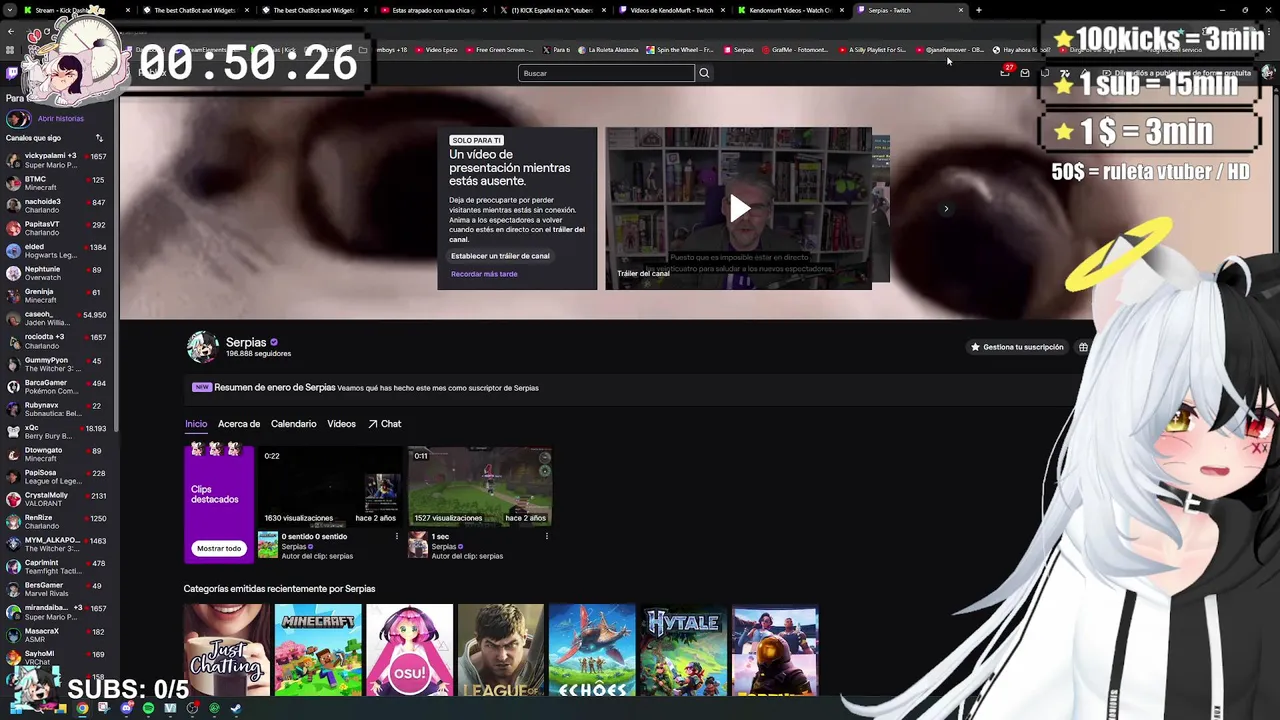This screenshot has height=720, width=1280.
Task: Open Just Chatting category cover
Action: (x=227, y=650)
